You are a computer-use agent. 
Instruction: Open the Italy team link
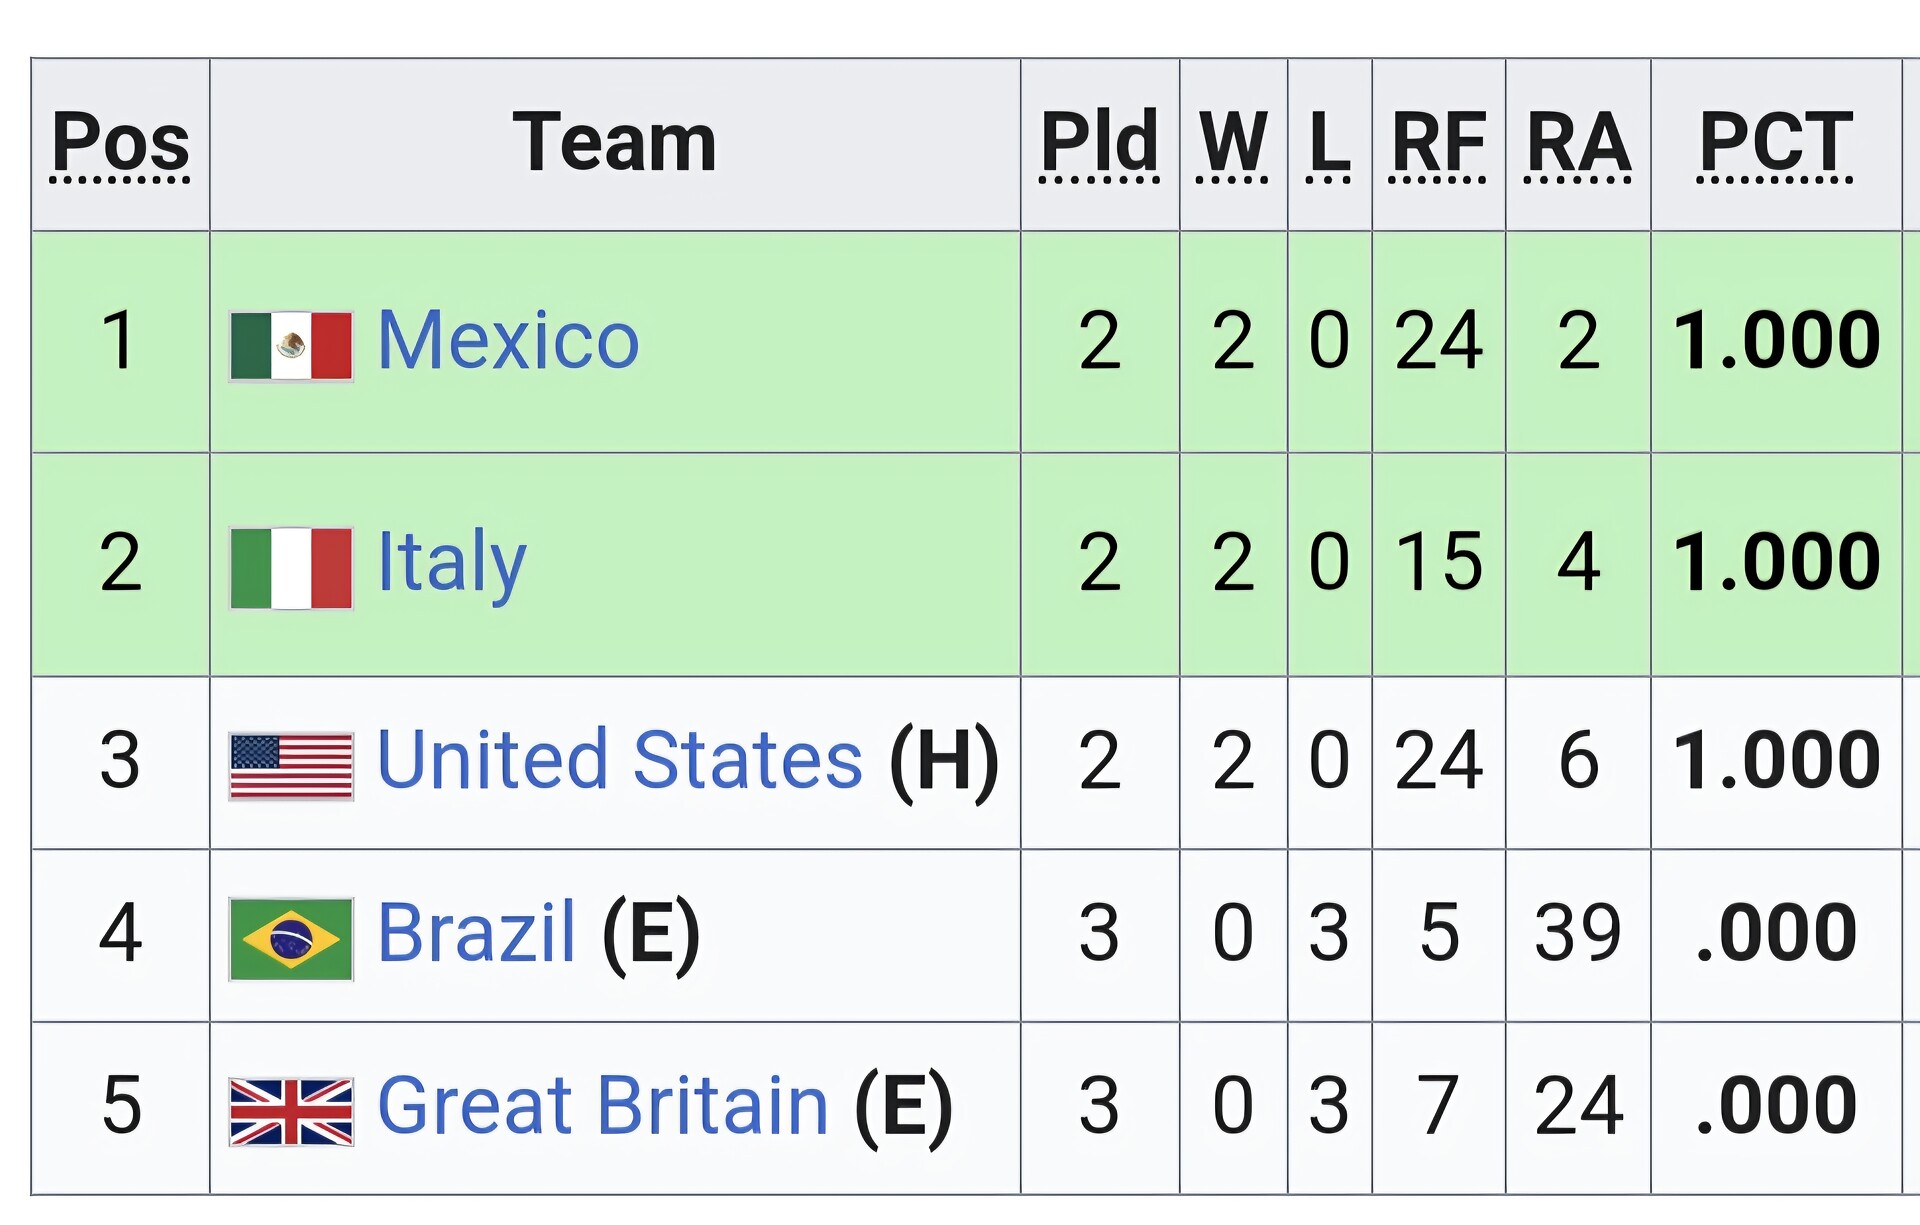(x=451, y=563)
